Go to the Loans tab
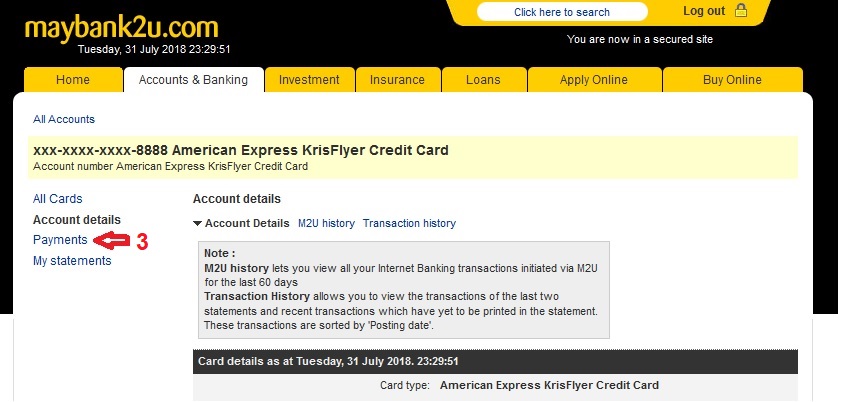The width and height of the screenshot is (850, 402). click(483, 80)
